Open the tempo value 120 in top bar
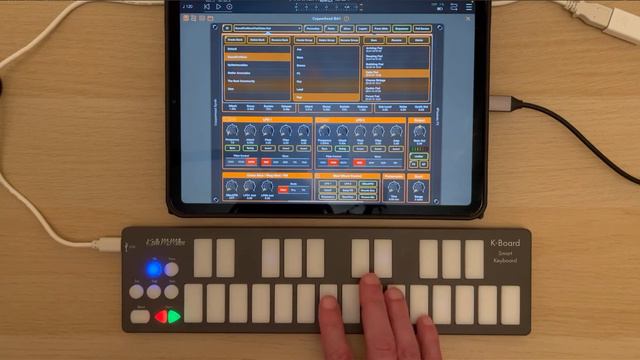 click(x=188, y=7)
